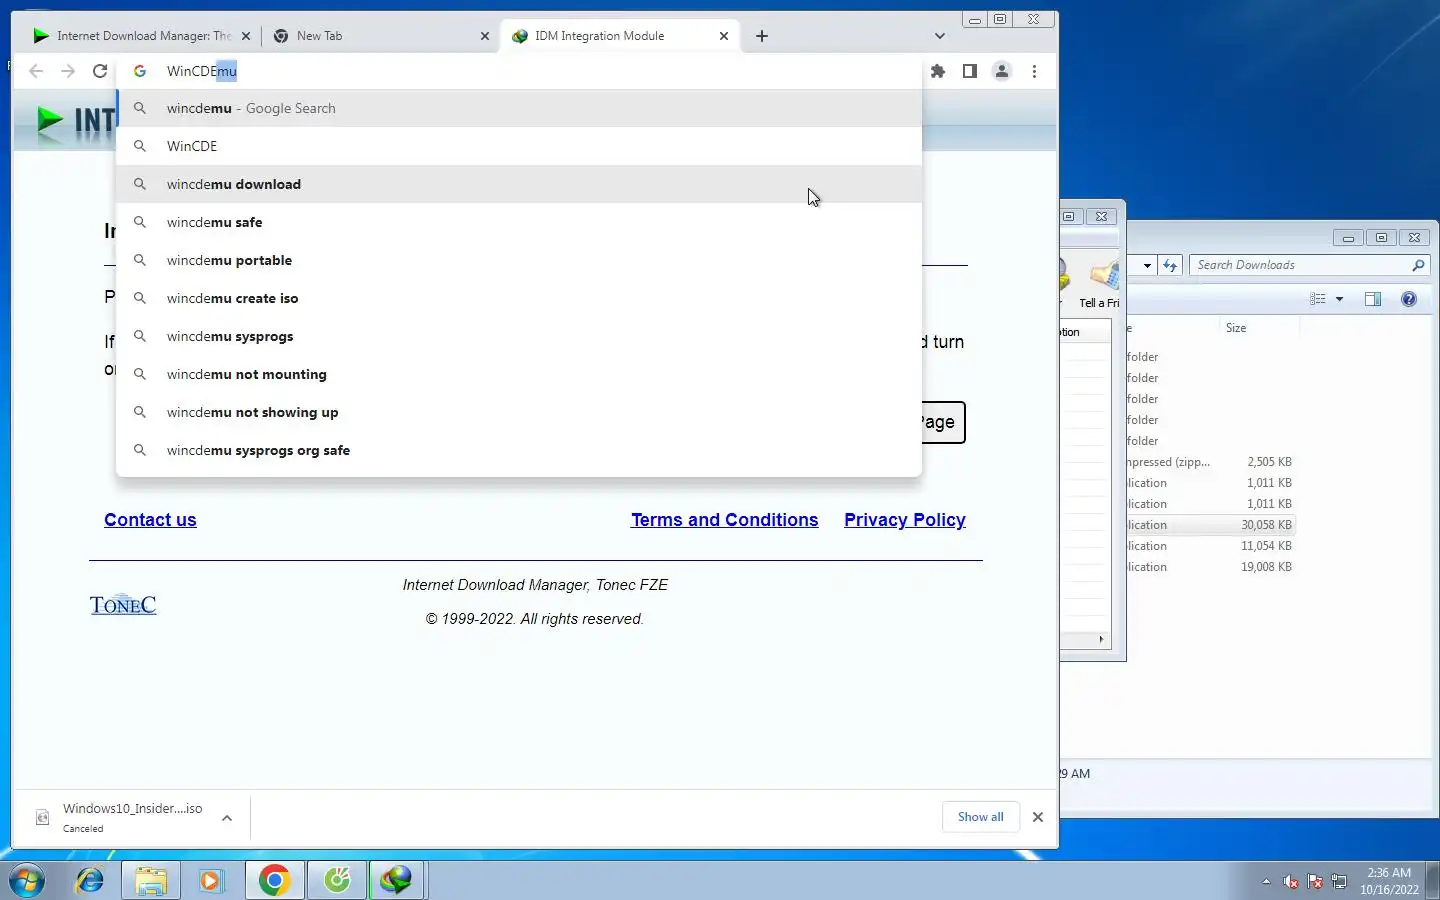Open a new tab with plus button
Screen dimensions: 1440x900
coord(762,36)
